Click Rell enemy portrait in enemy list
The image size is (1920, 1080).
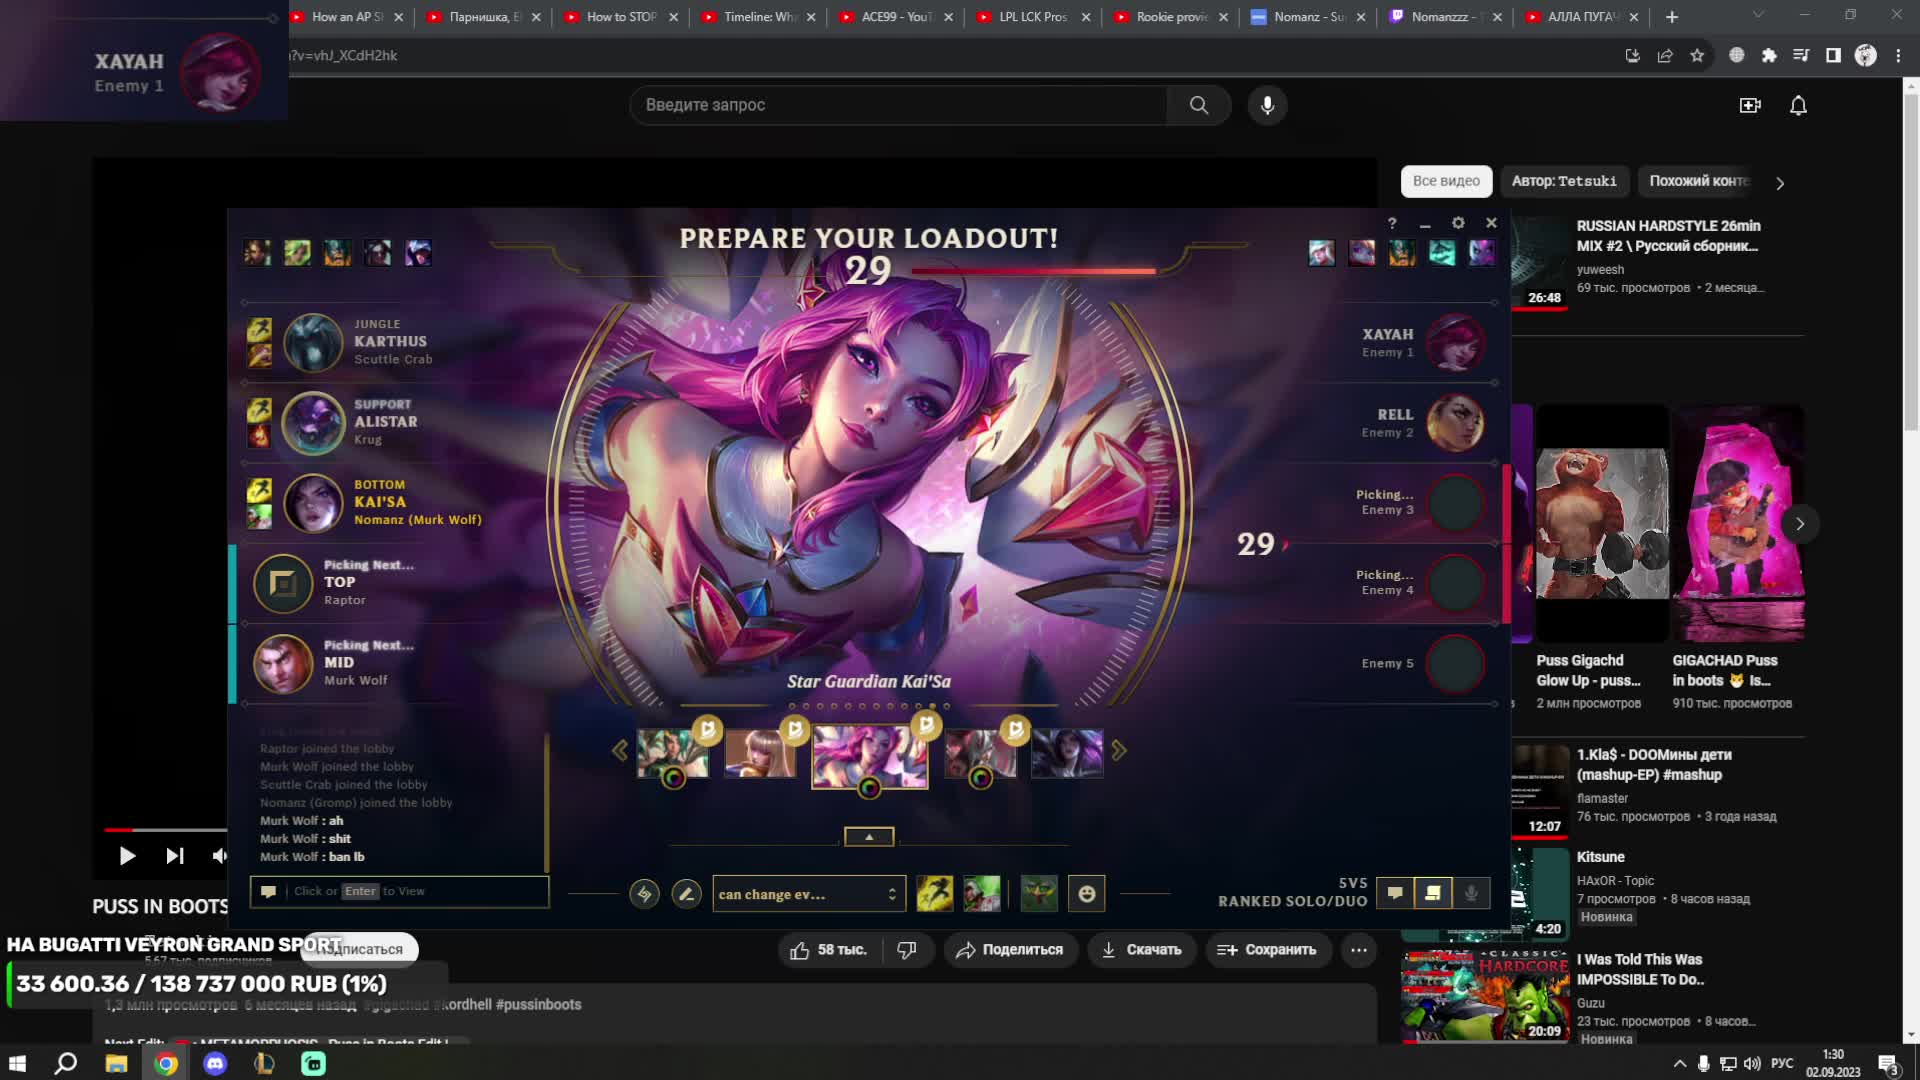pyautogui.click(x=1455, y=422)
